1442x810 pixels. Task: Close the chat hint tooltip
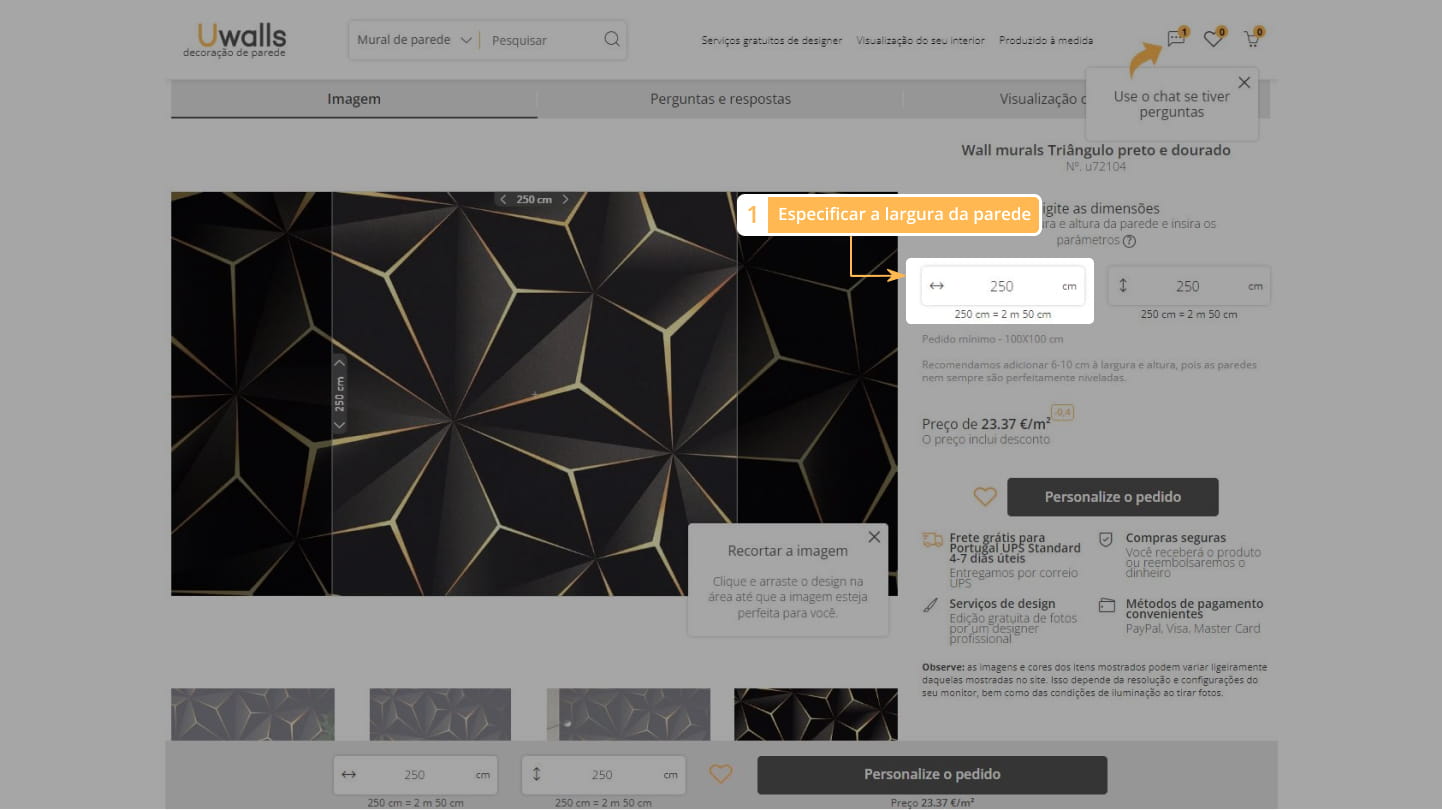pos(1244,83)
